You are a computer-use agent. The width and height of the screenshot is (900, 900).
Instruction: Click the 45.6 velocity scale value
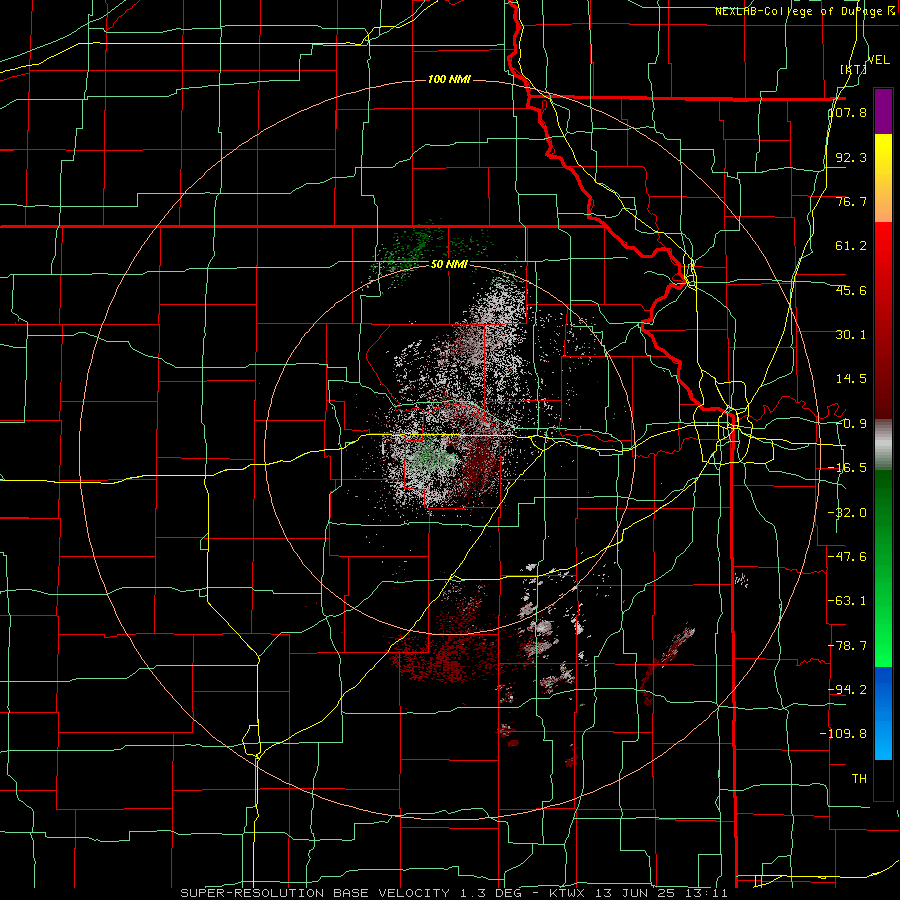point(851,290)
